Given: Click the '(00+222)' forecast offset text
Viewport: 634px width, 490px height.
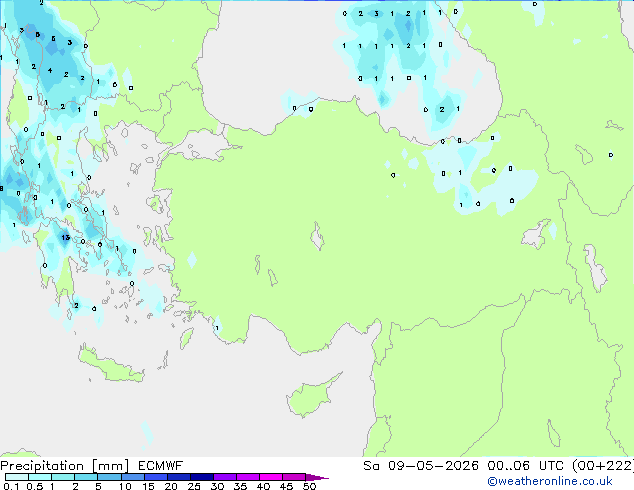Looking at the screenshot, I should [x=603, y=466].
